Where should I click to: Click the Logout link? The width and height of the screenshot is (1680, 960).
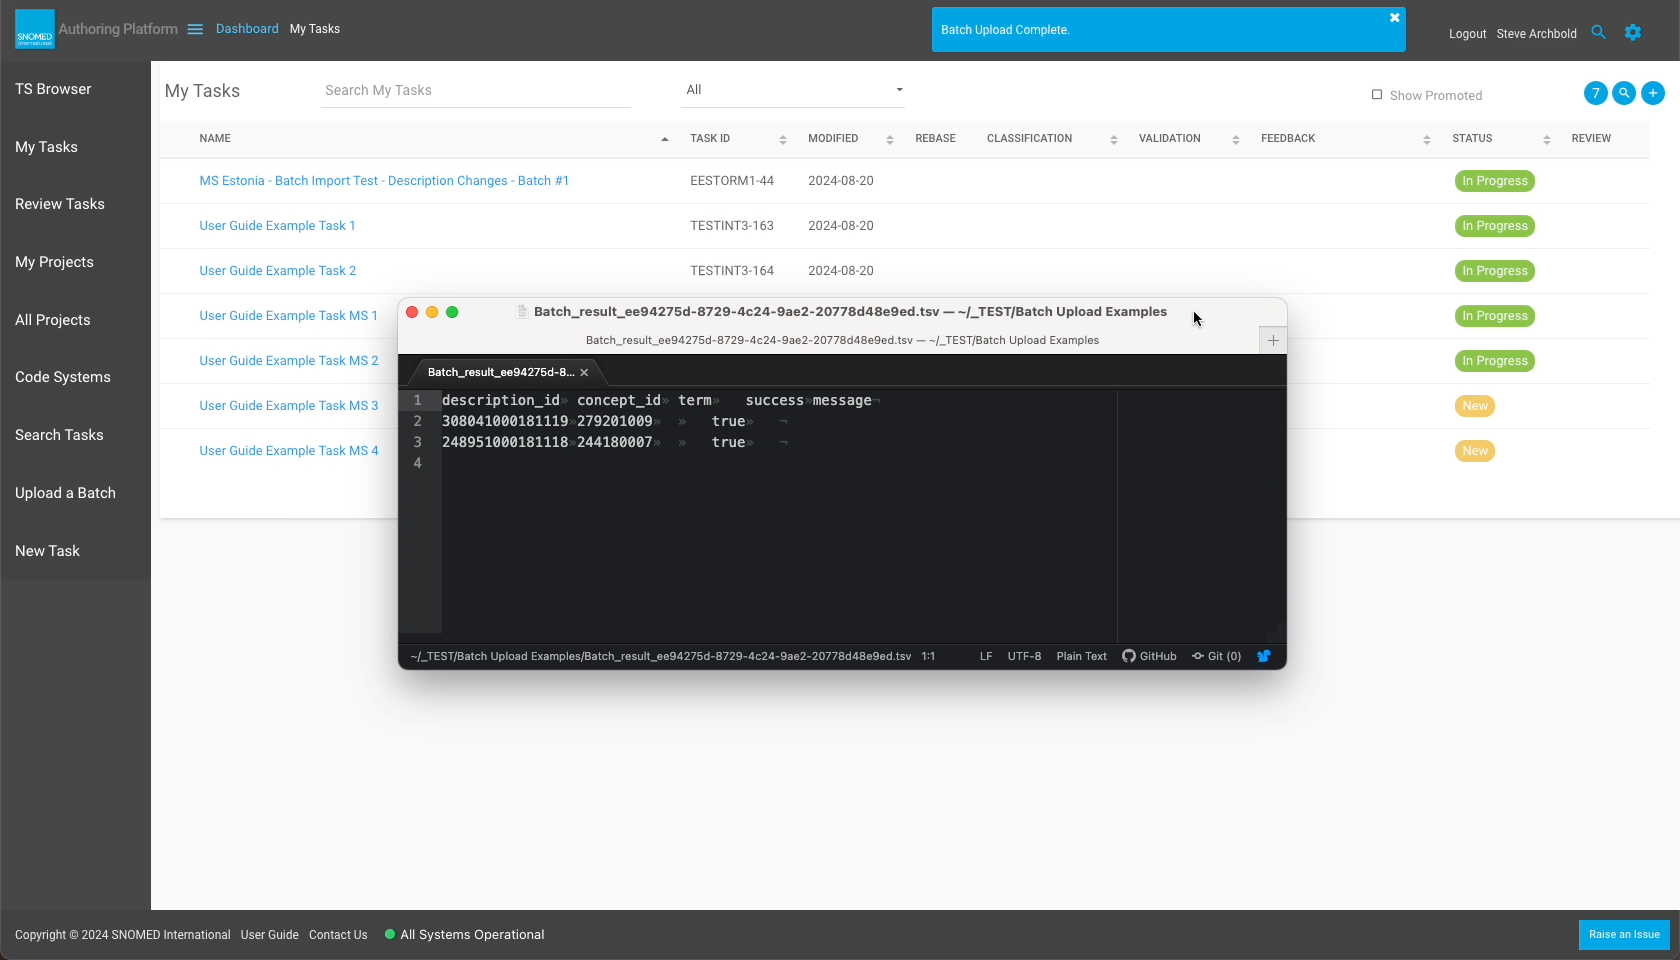(x=1467, y=34)
